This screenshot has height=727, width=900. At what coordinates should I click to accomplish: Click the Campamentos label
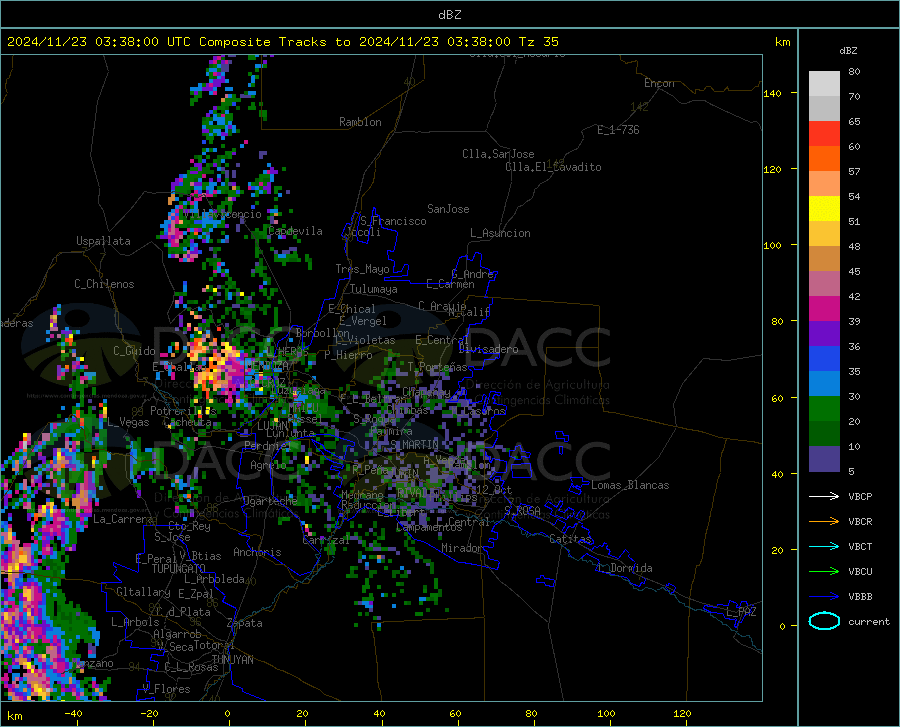click(429, 527)
